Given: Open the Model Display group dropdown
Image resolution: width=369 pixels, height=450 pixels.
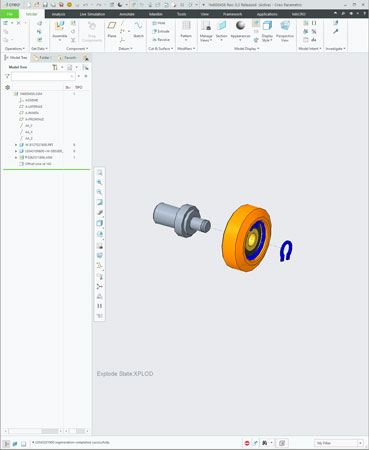Looking at the screenshot, I should pos(247,49).
